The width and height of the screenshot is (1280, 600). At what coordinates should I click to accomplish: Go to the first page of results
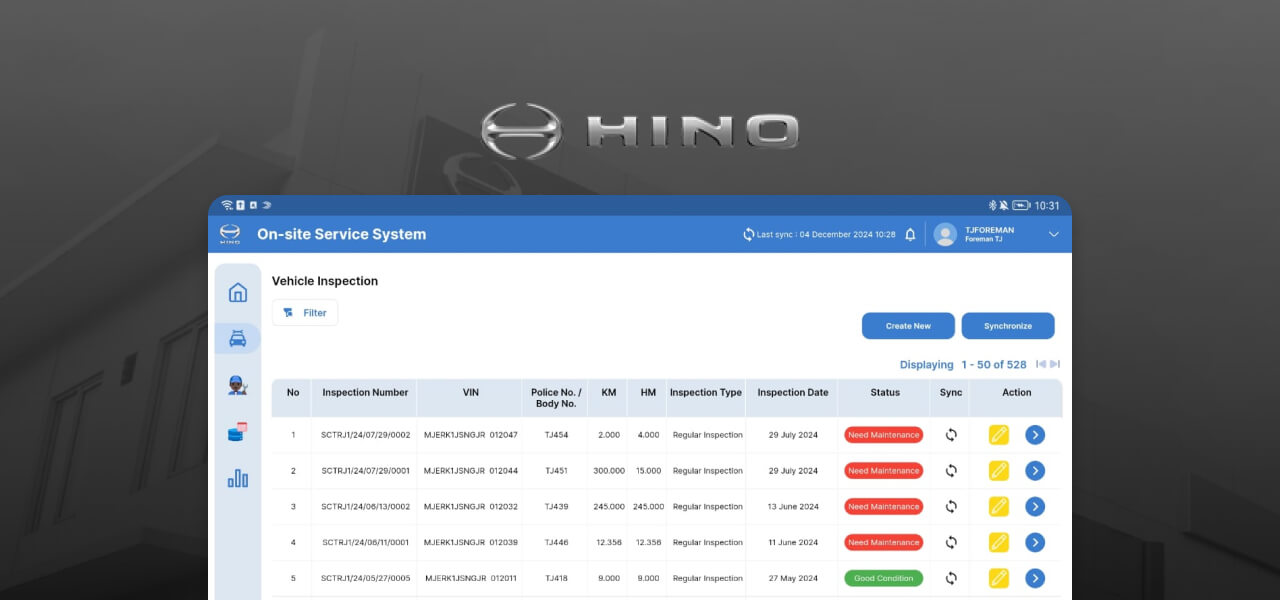1041,365
